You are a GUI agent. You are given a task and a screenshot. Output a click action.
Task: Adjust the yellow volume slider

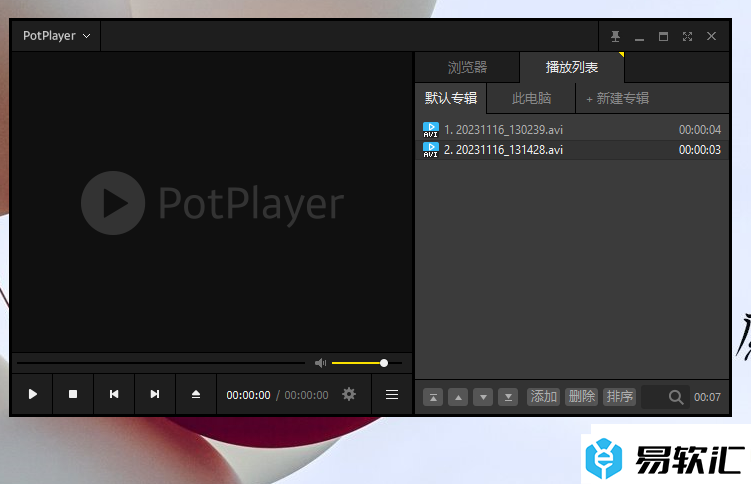click(367, 363)
